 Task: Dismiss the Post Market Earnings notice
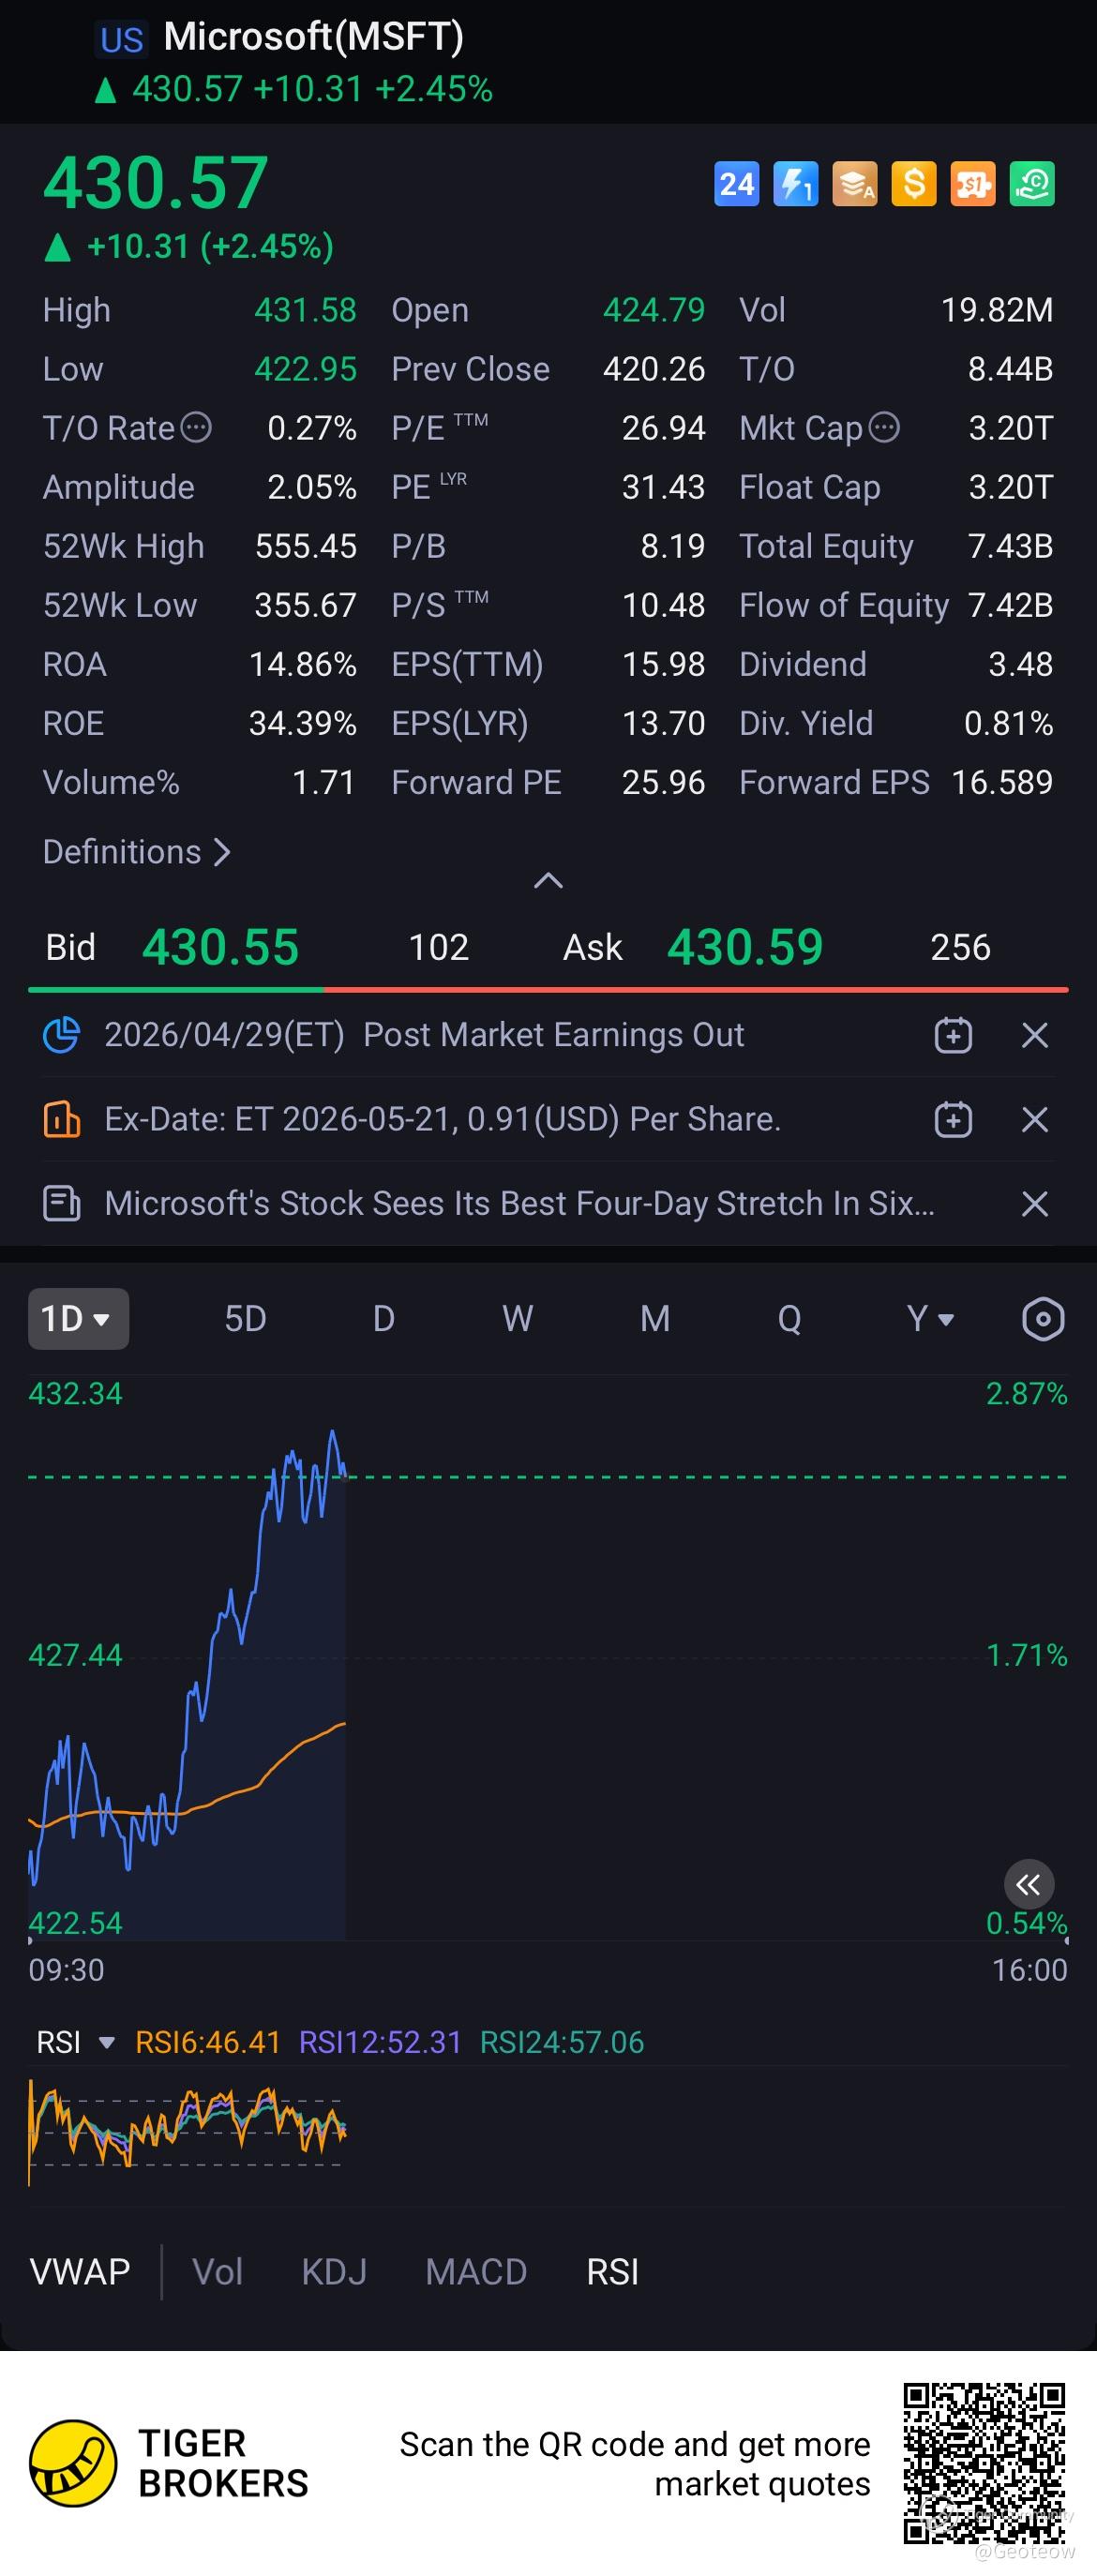[1035, 1035]
